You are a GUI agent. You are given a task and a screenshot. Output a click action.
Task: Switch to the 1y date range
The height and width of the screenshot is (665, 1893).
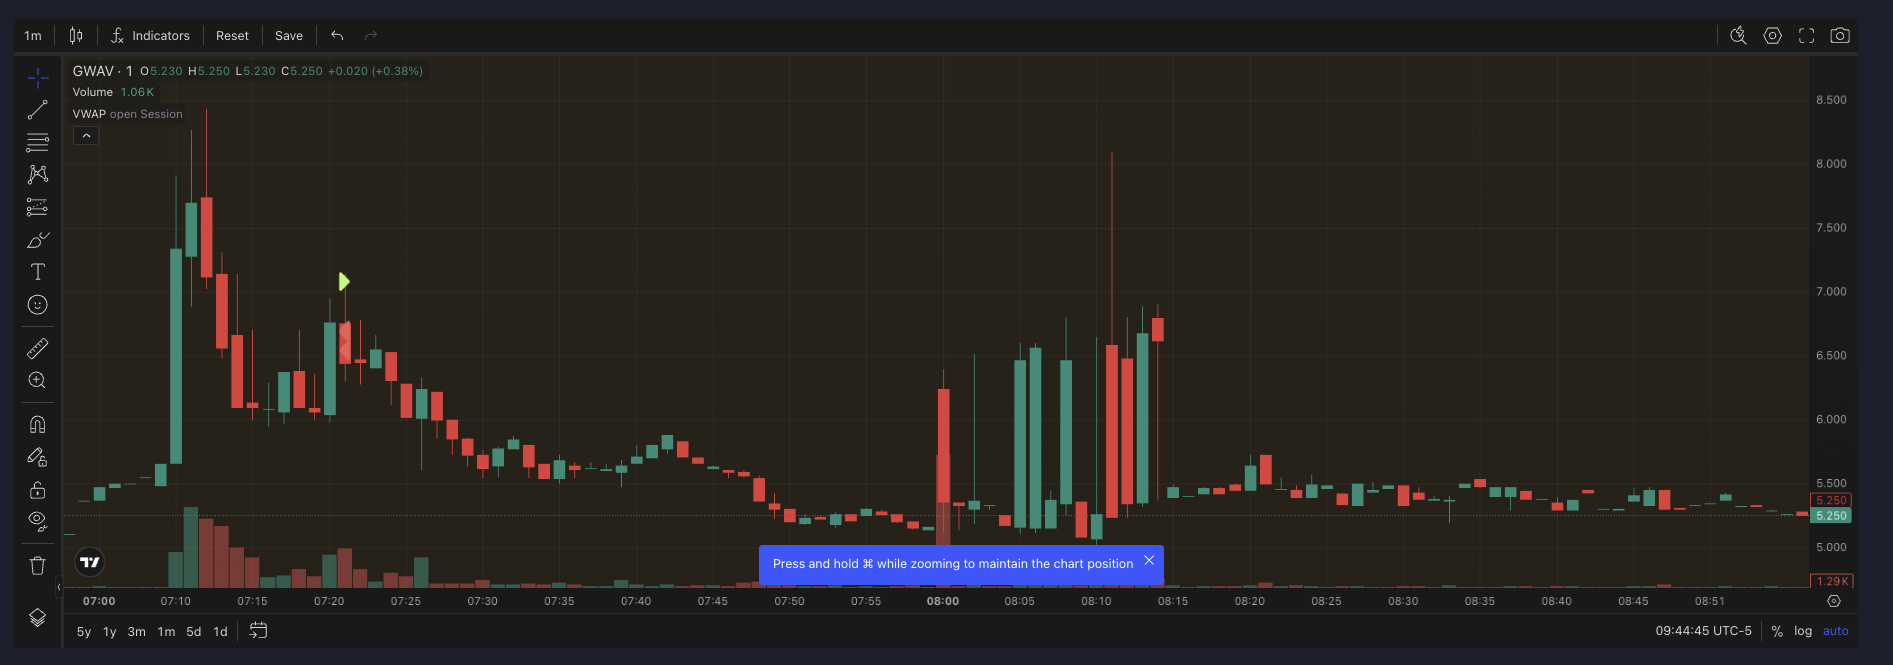click(110, 632)
